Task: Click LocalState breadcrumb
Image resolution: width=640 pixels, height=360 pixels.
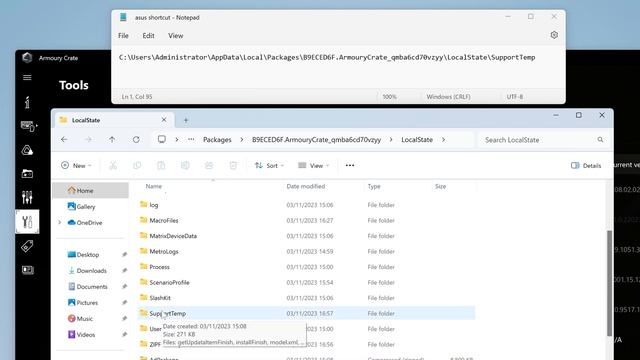Action: 417,140
